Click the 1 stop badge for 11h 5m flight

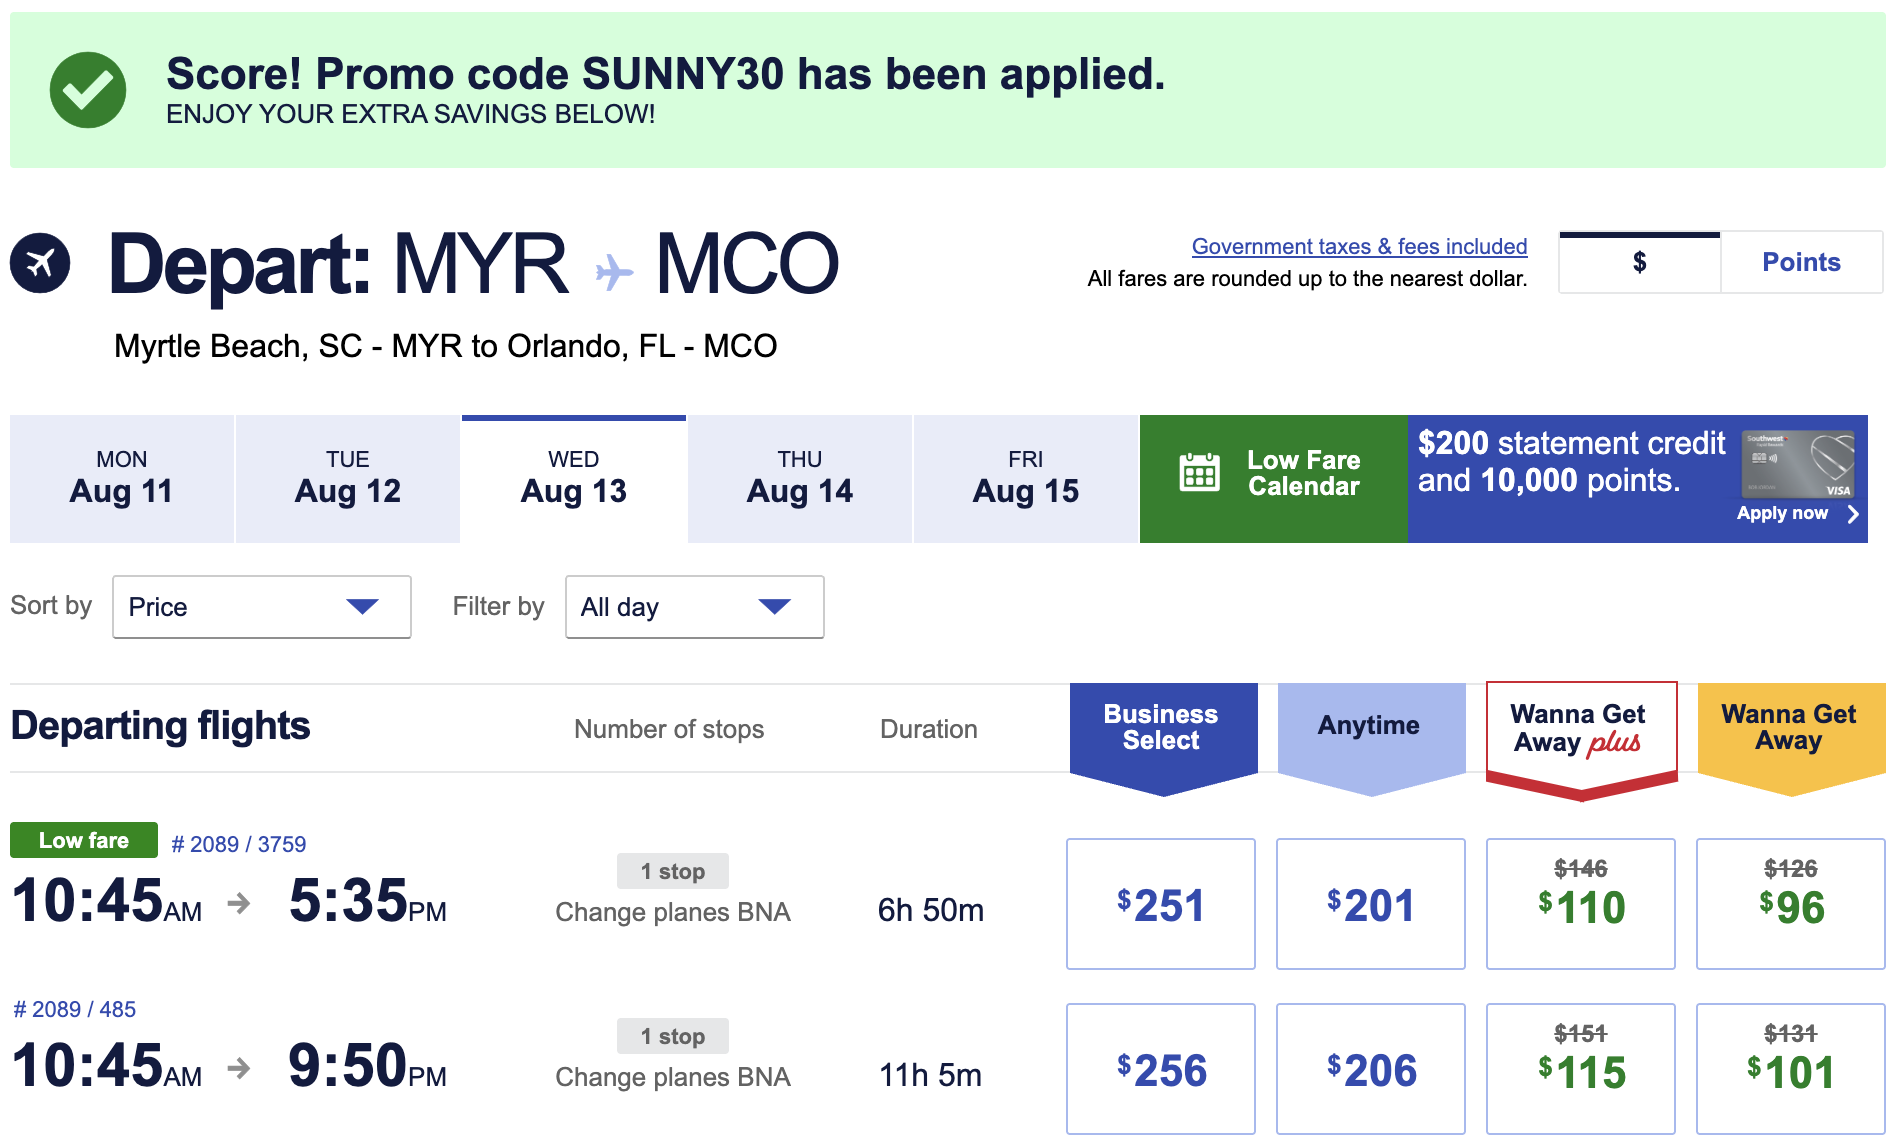point(672,1036)
